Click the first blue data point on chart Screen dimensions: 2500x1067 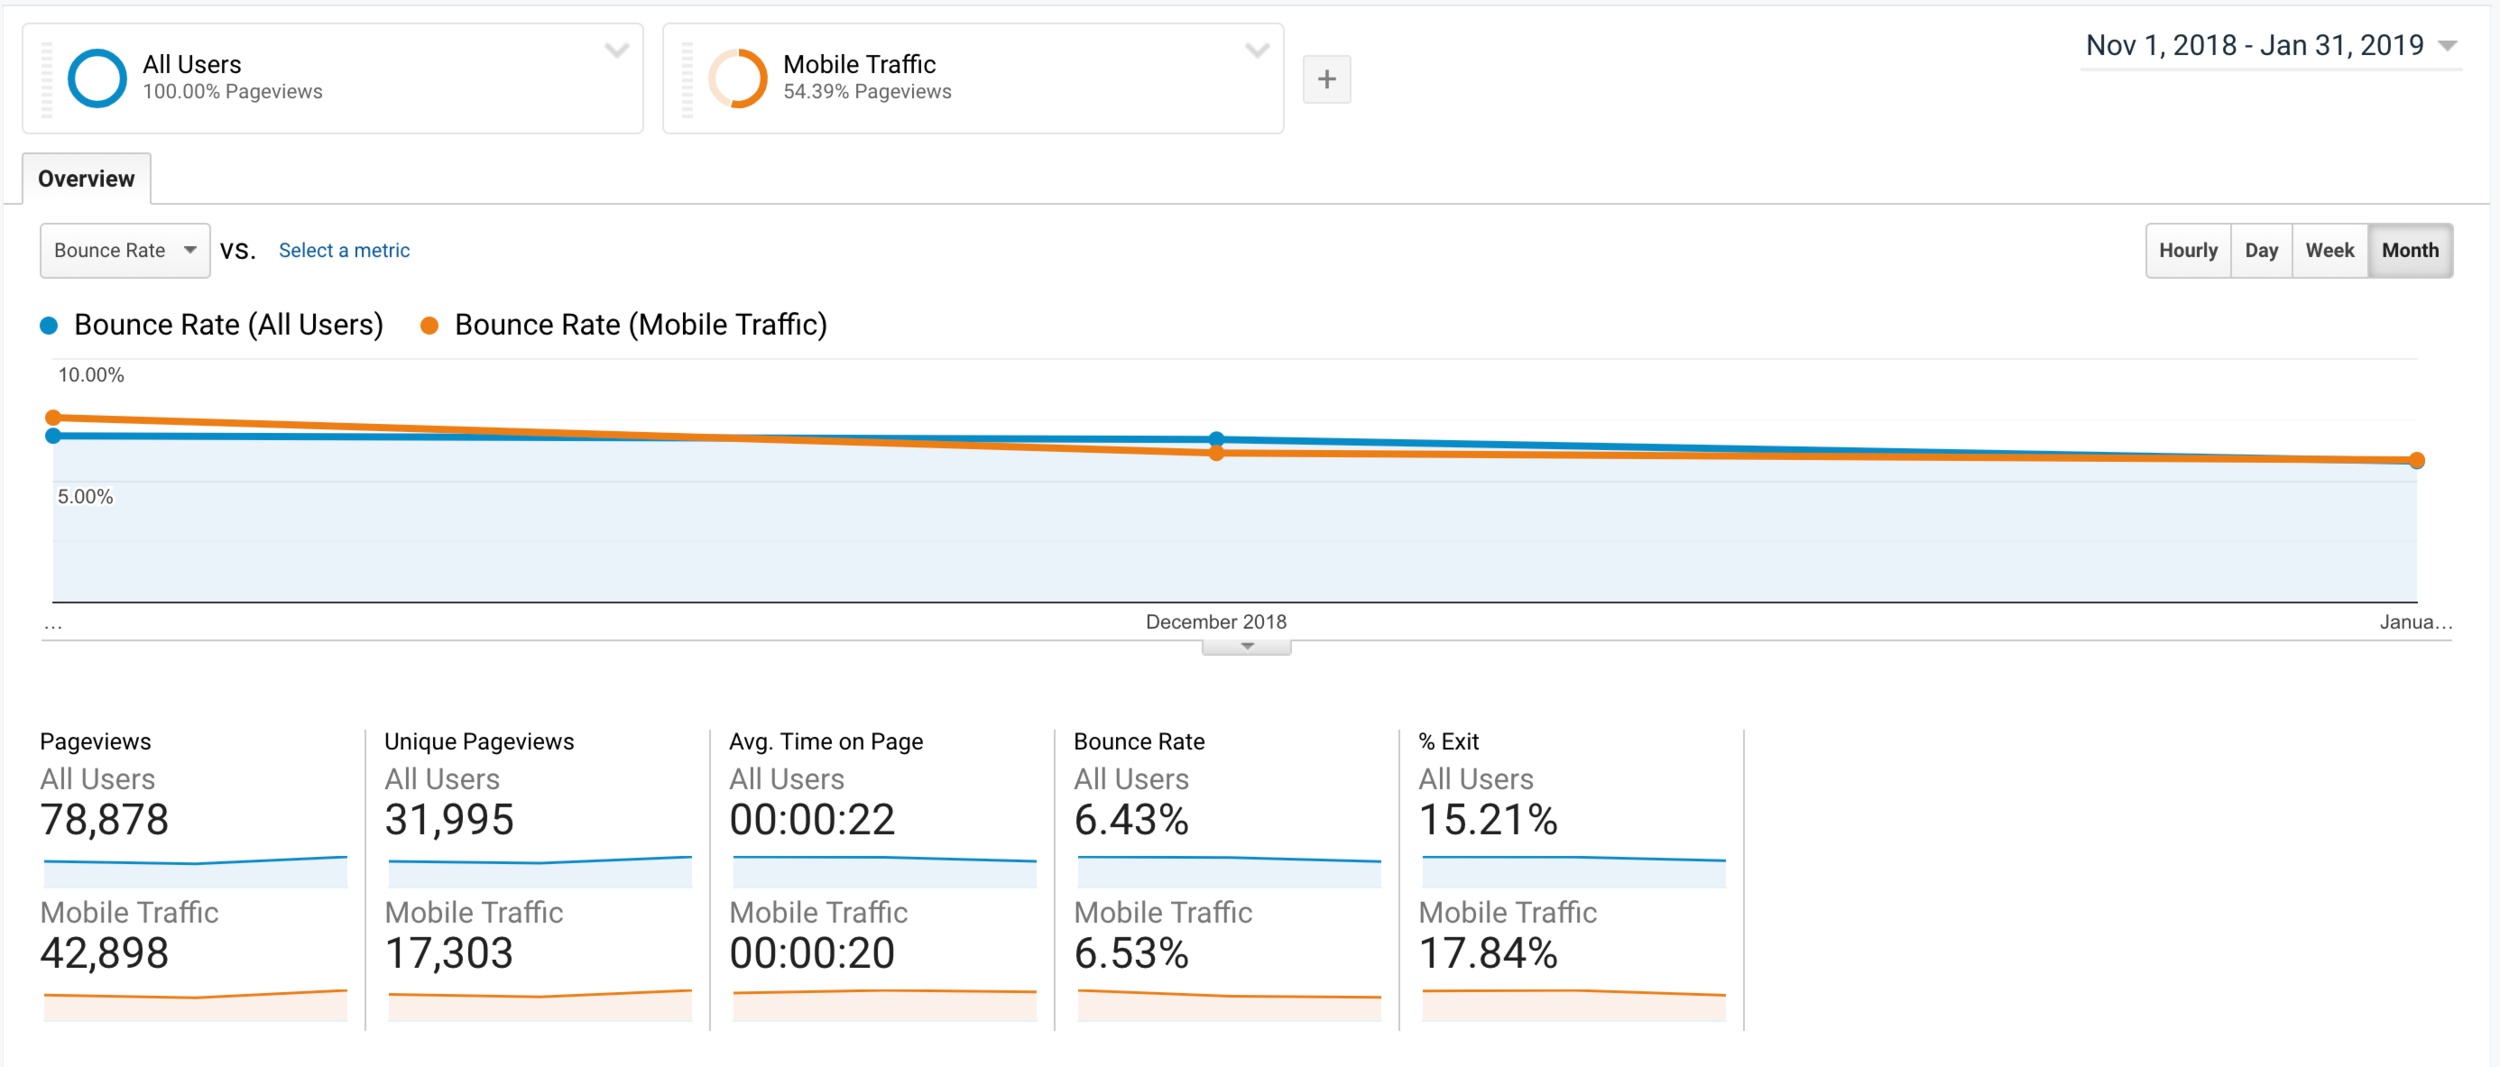pyautogui.click(x=54, y=436)
